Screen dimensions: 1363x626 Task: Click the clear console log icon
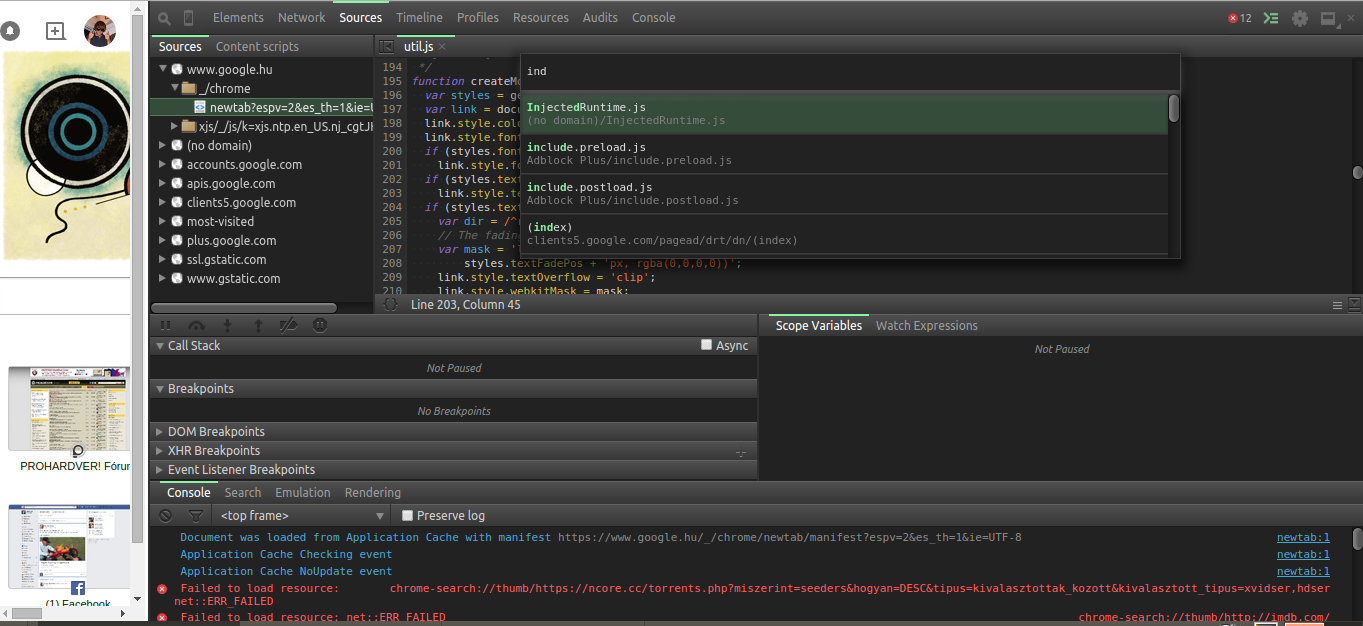pos(166,516)
